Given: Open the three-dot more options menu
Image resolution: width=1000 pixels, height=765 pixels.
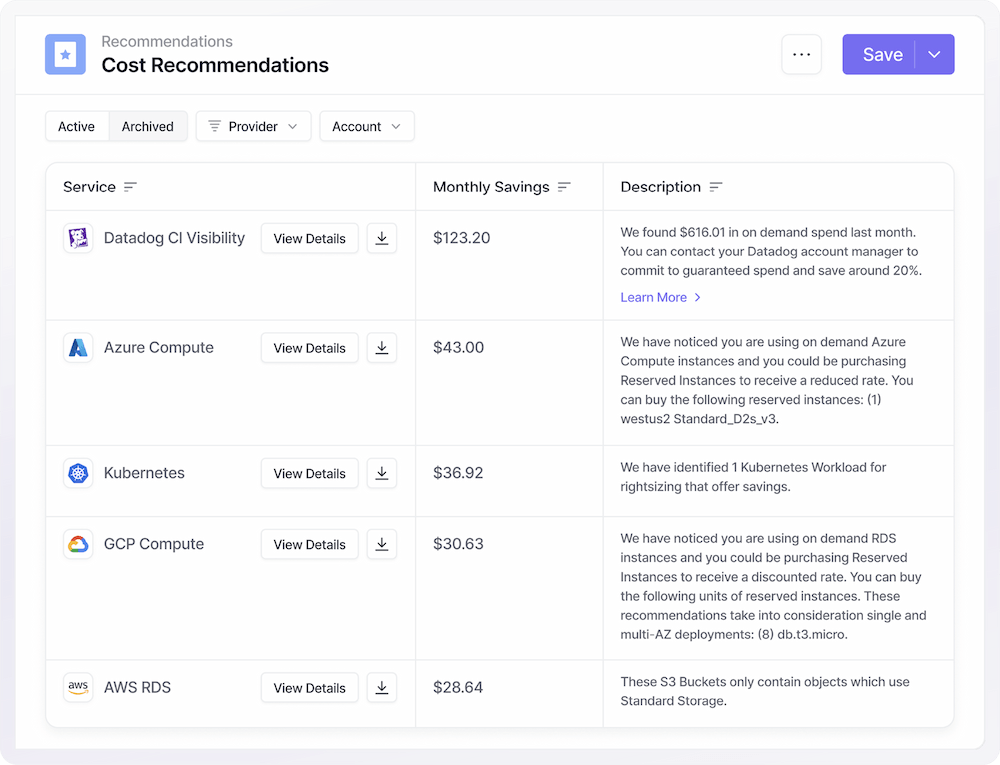Looking at the screenshot, I should (801, 55).
